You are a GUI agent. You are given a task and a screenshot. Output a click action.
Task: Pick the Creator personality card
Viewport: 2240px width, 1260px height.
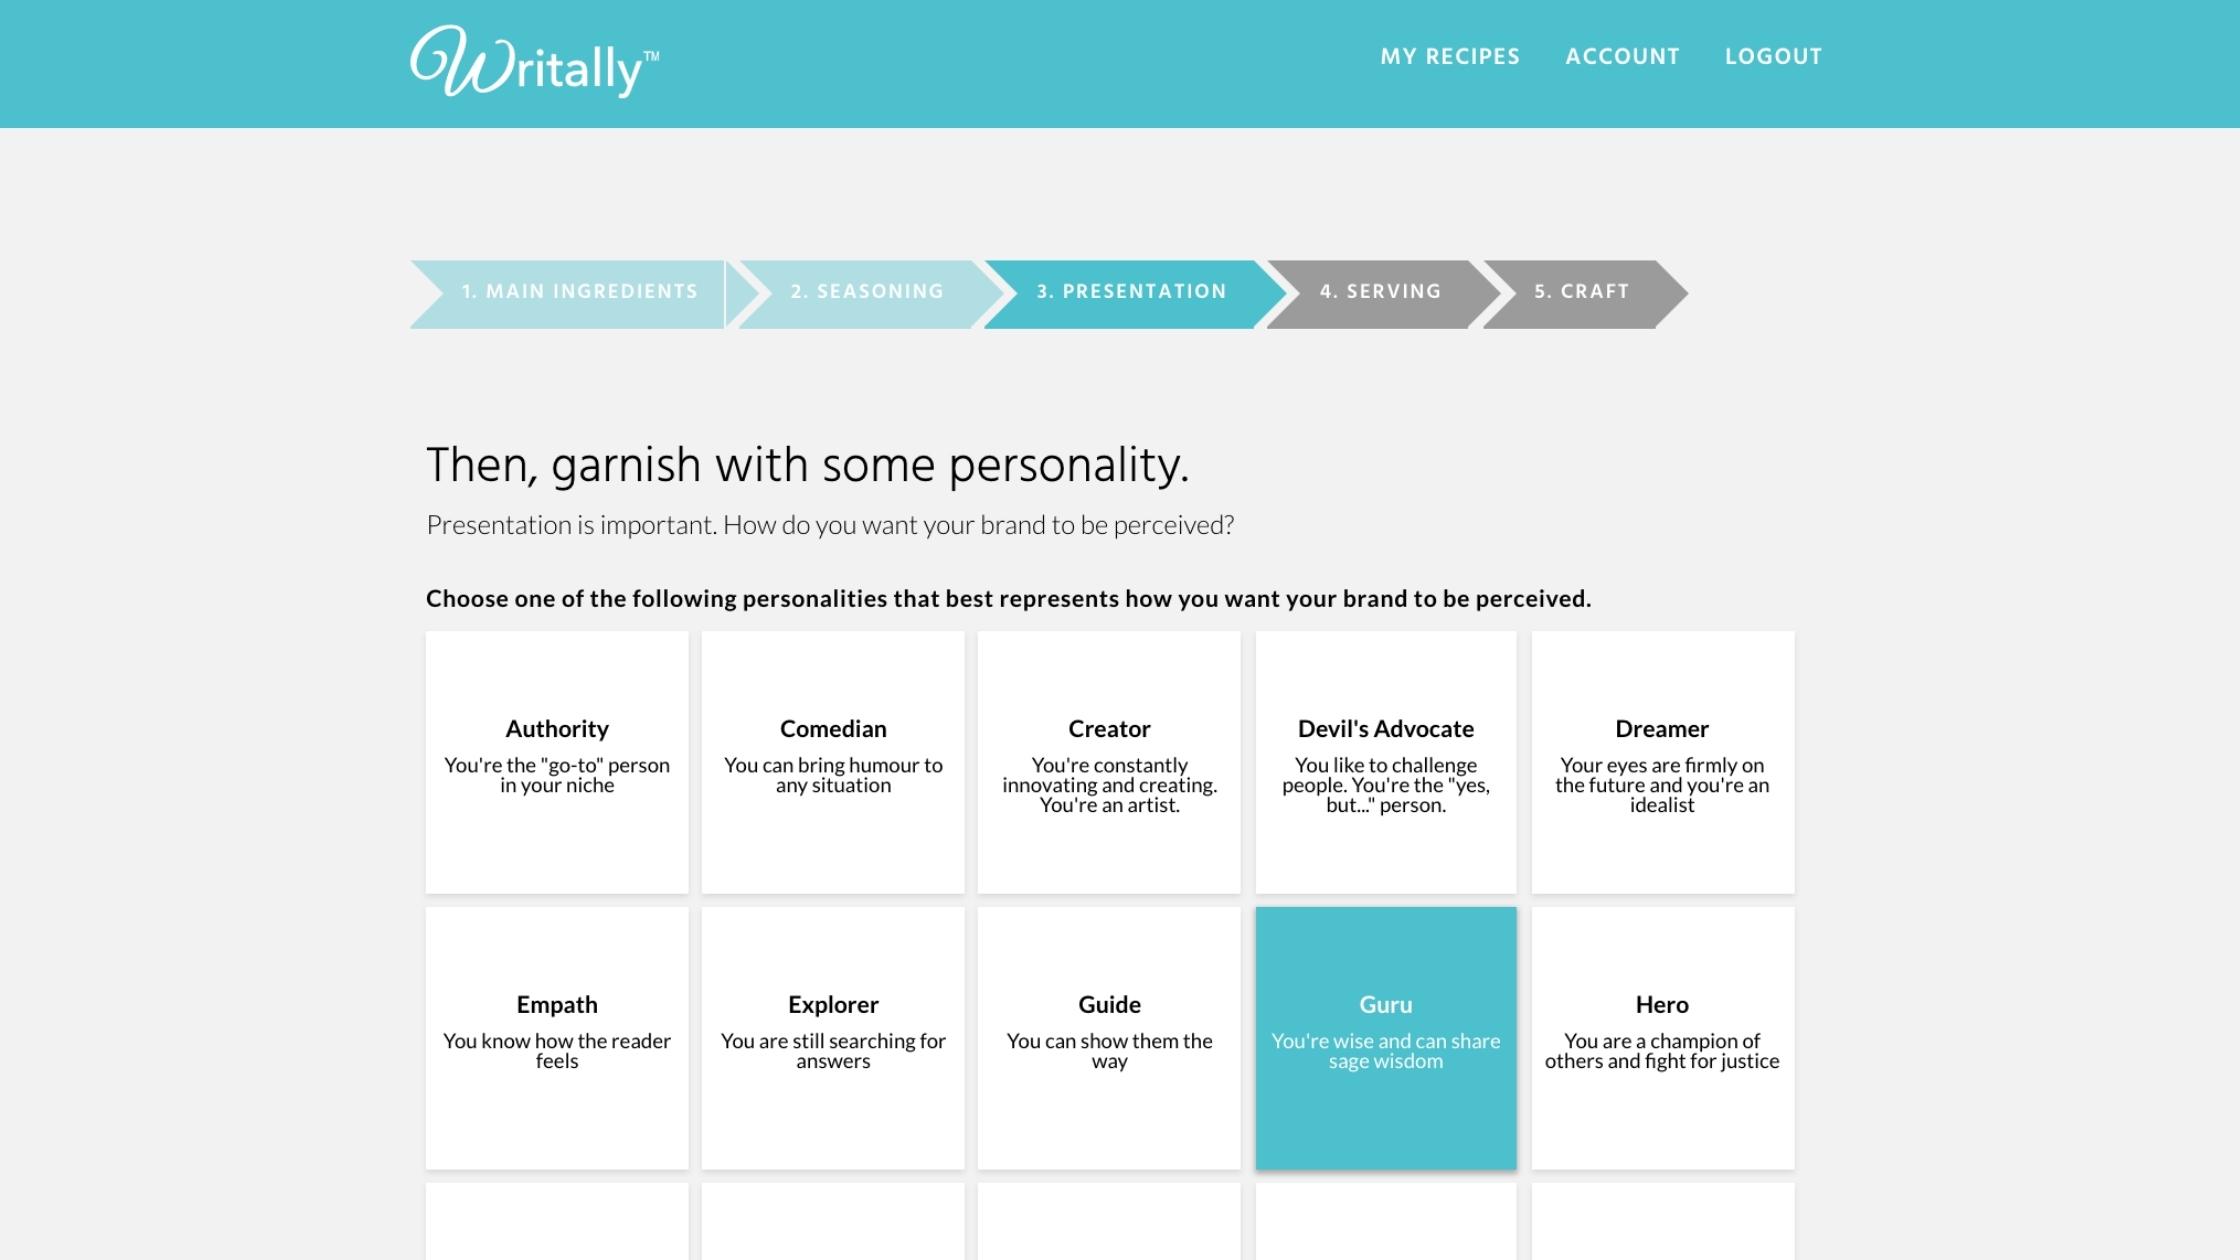tap(1109, 762)
